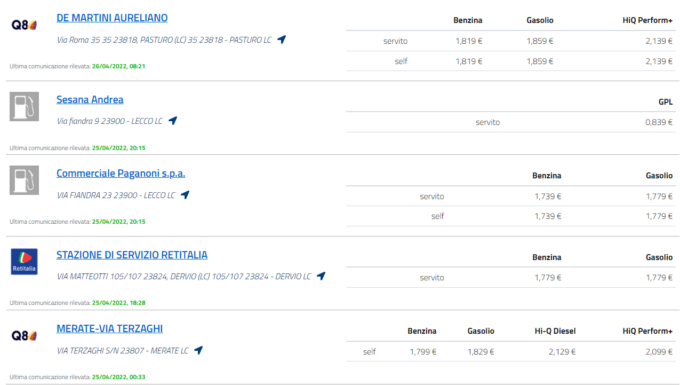The height and width of the screenshot is (385, 680).
Task: Click the last update date 26/04/2022, 08:21
Action: pyautogui.click(x=118, y=66)
